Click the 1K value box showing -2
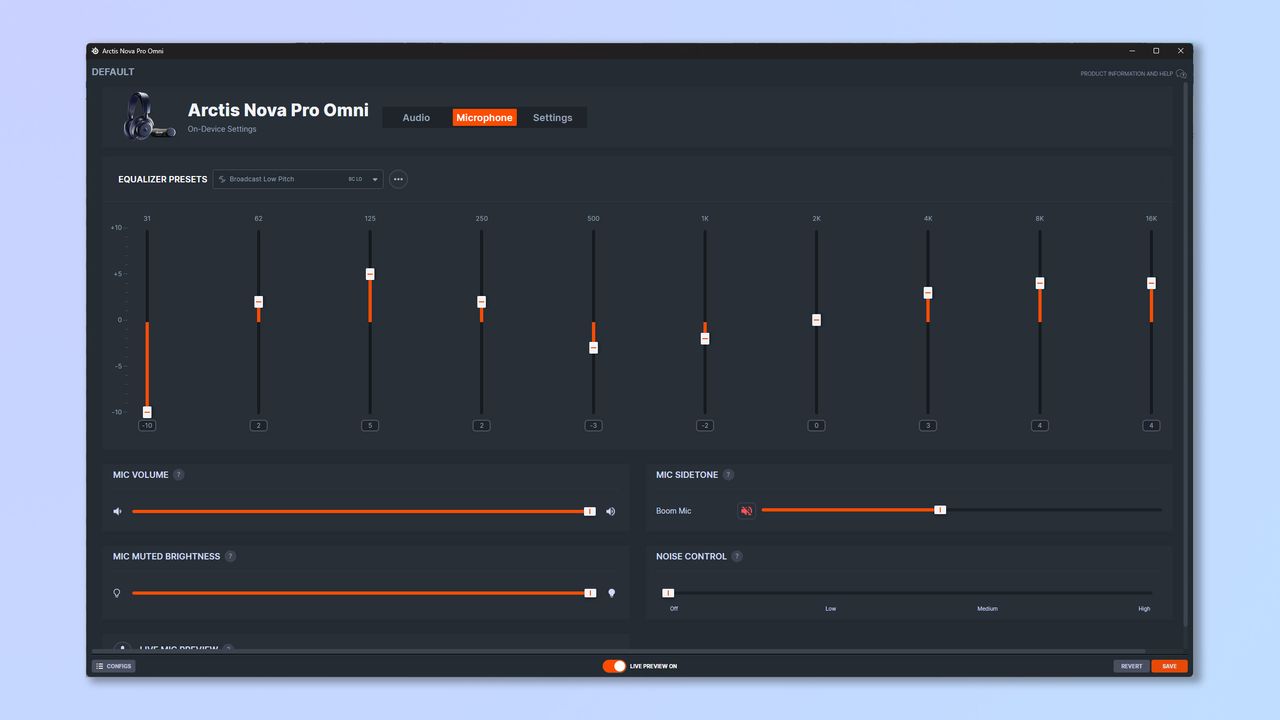Image resolution: width=1280 pixels, height=720 pixels. (x=705, y=426)
